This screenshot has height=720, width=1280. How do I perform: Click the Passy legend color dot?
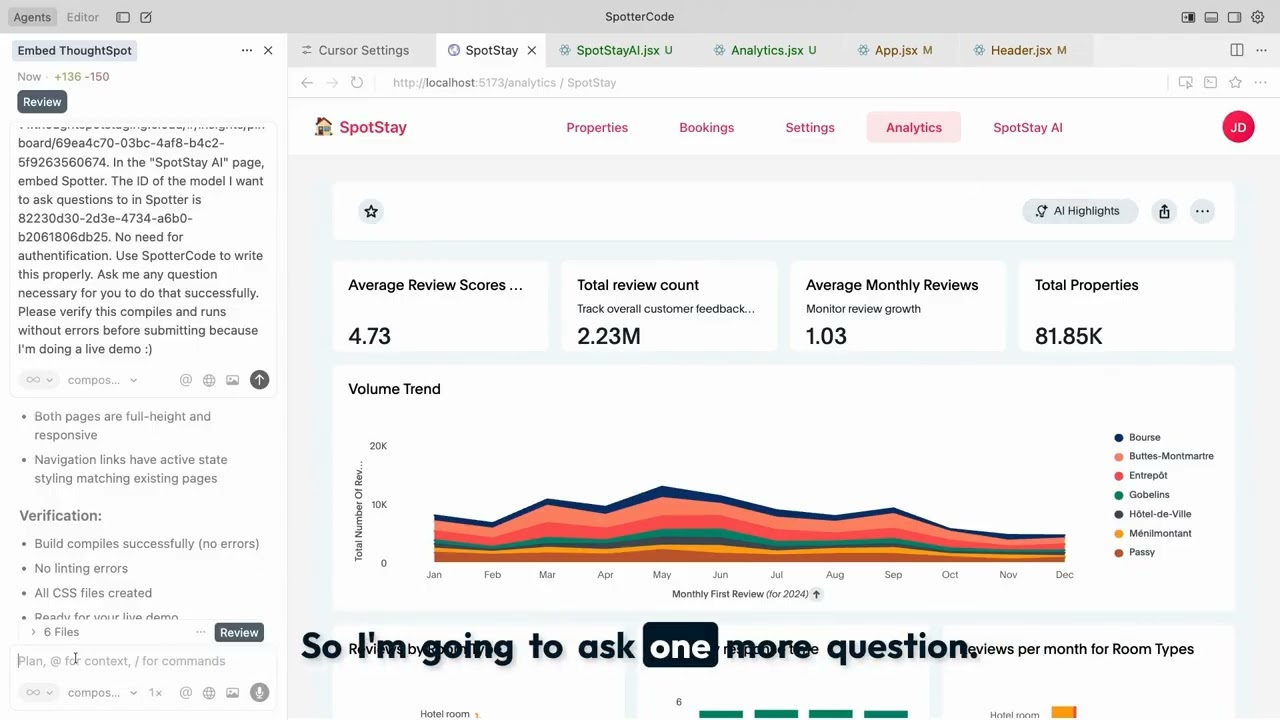coord(1119,552)
